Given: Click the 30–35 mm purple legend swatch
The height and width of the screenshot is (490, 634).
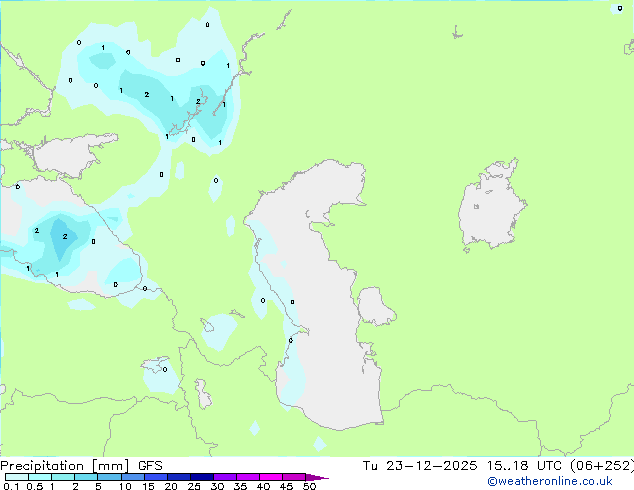Looking at the screenshot, I should tap(225, 477).
